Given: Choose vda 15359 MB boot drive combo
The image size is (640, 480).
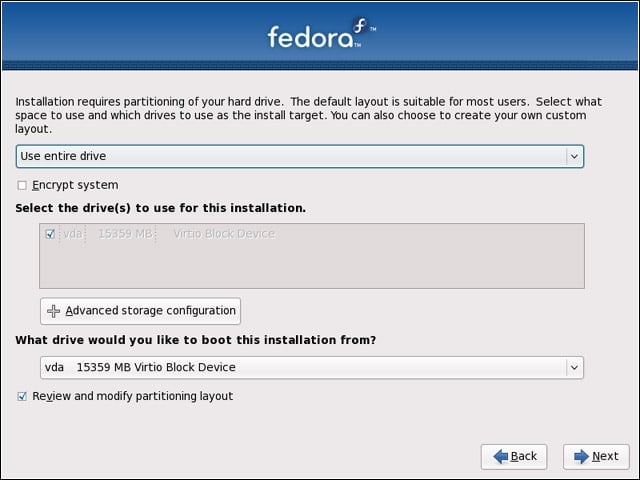Looking at the screenshot, I should (312, 367).
